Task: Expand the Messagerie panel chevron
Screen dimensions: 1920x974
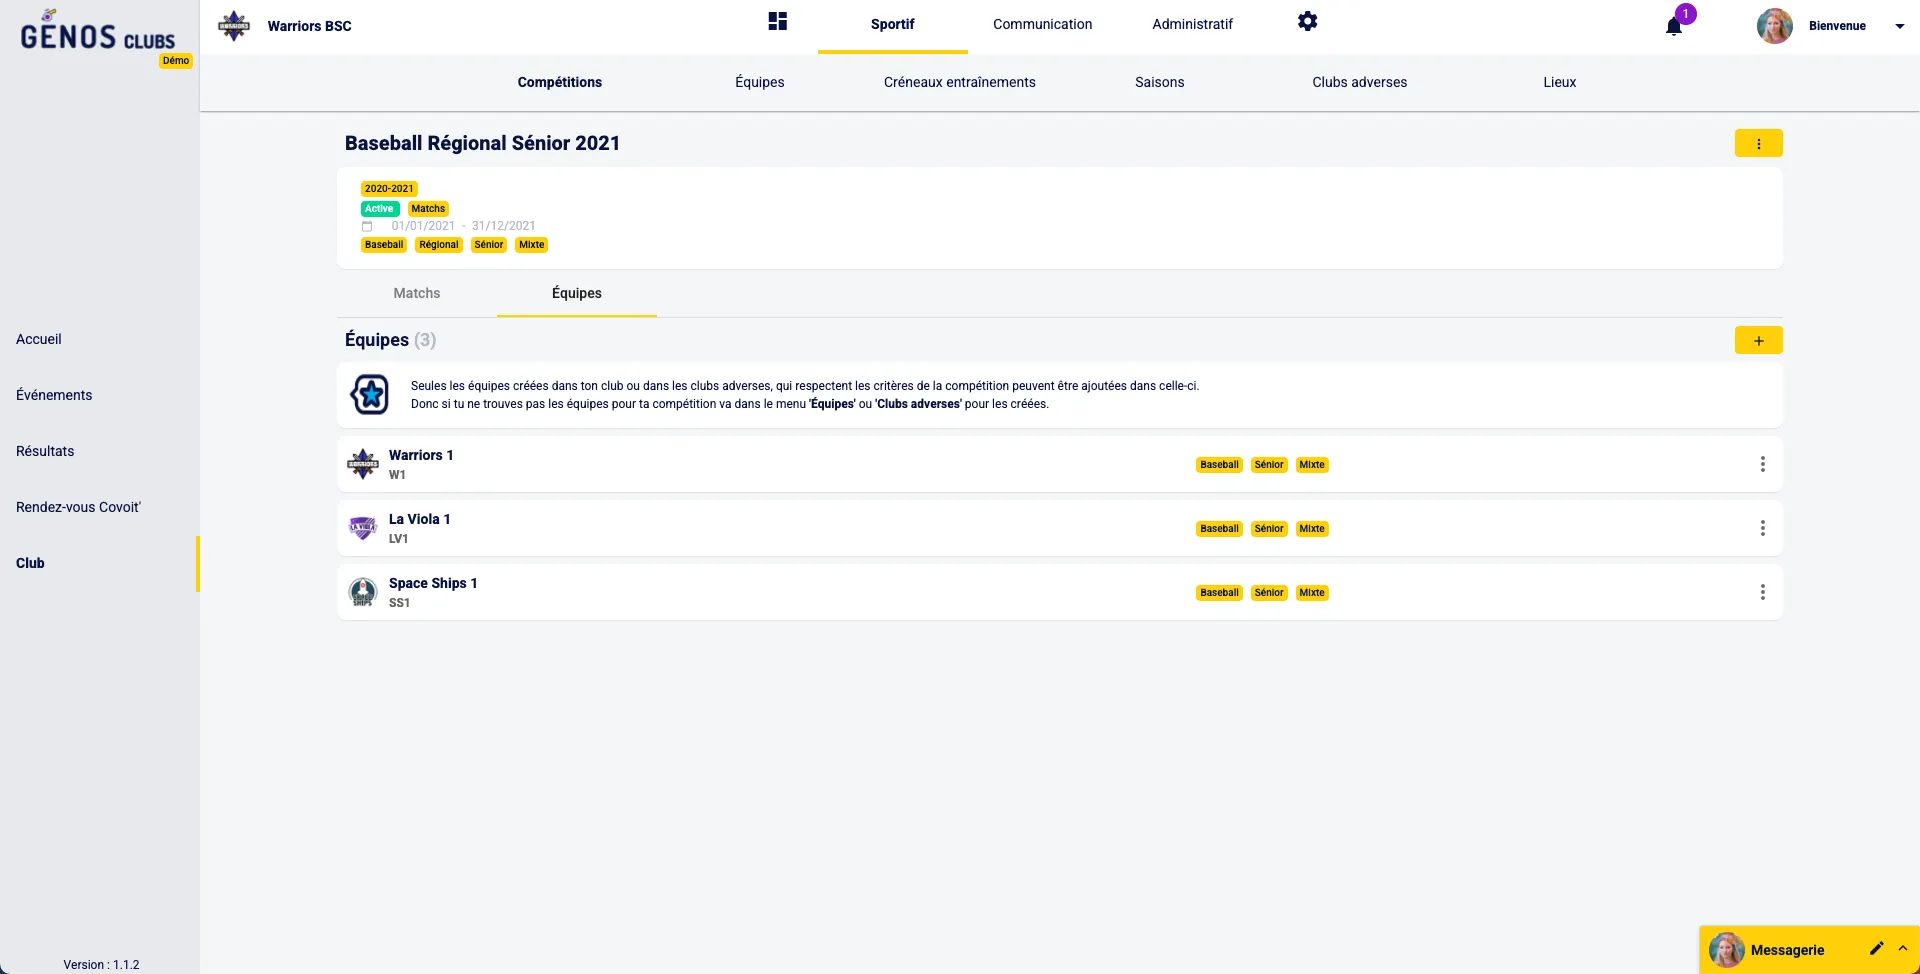Action: coord(1903,948)
